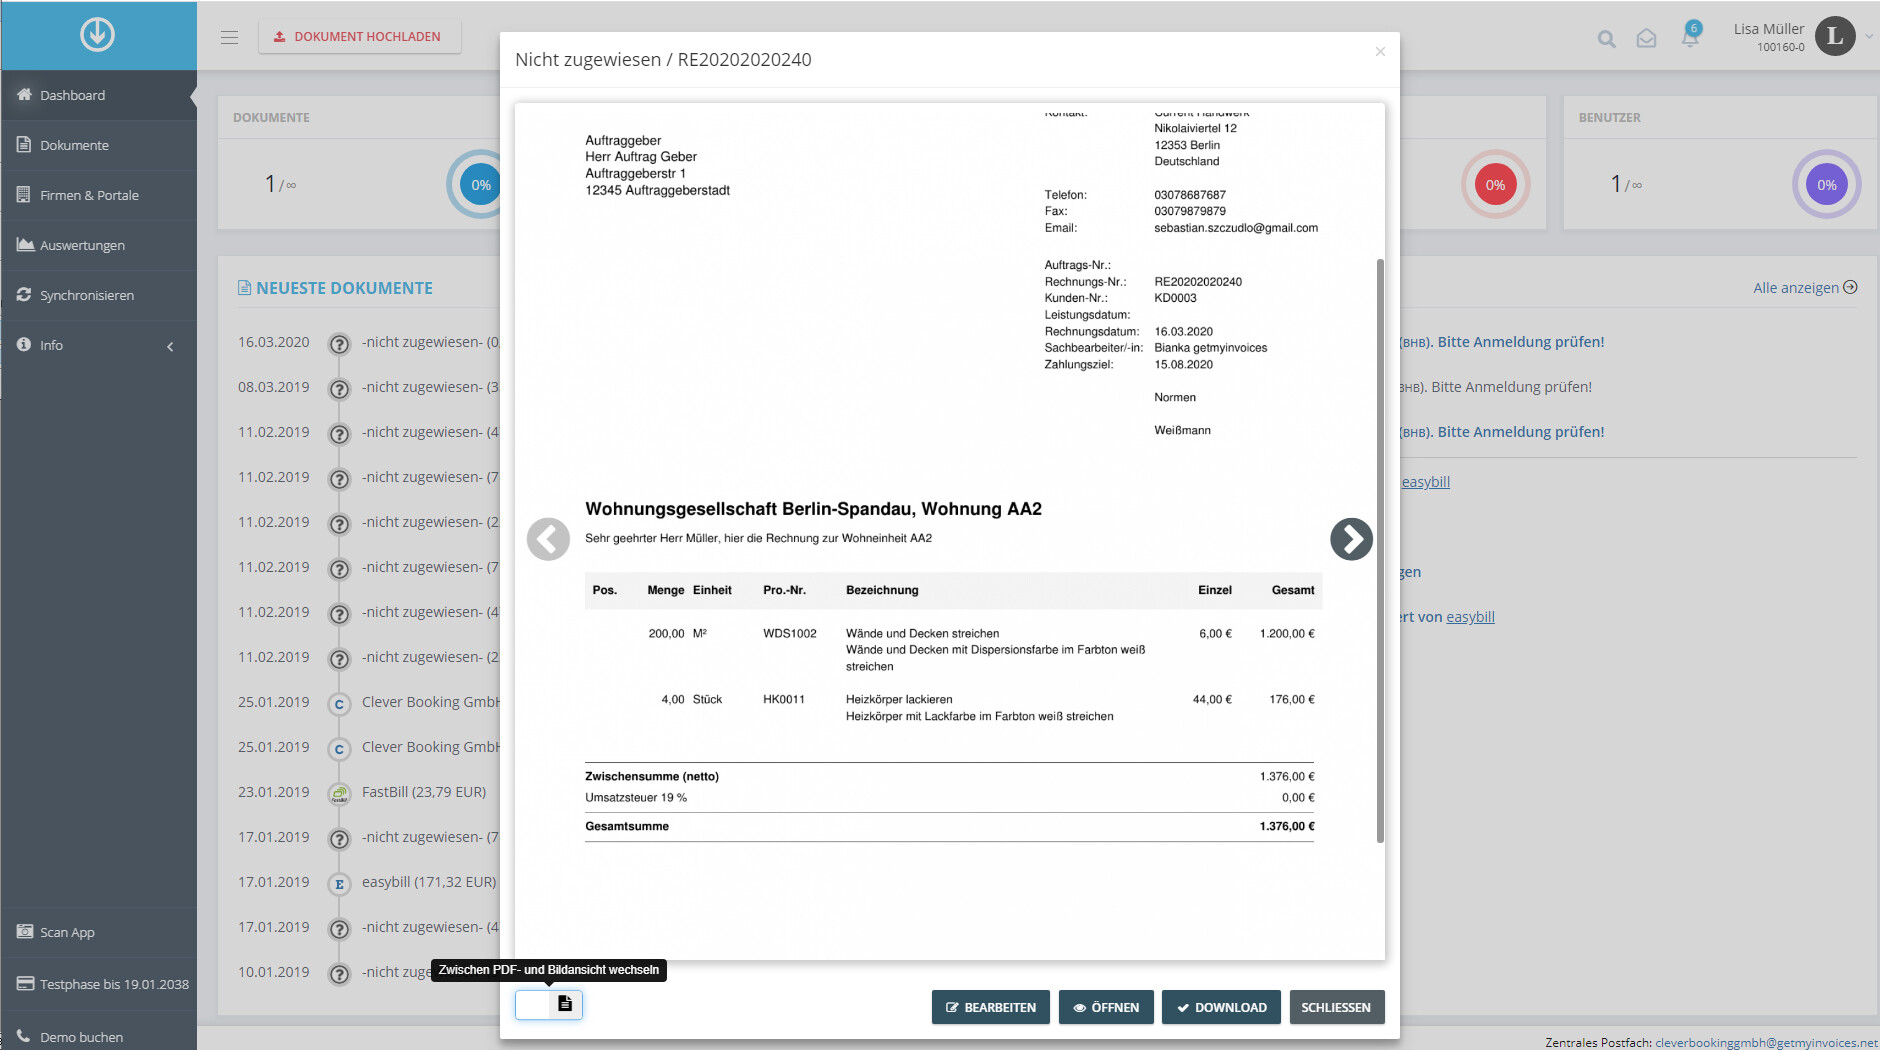The image size is (1880, 1050).
Task: Click the user avatar L icon
Action: coord(1834,36)
